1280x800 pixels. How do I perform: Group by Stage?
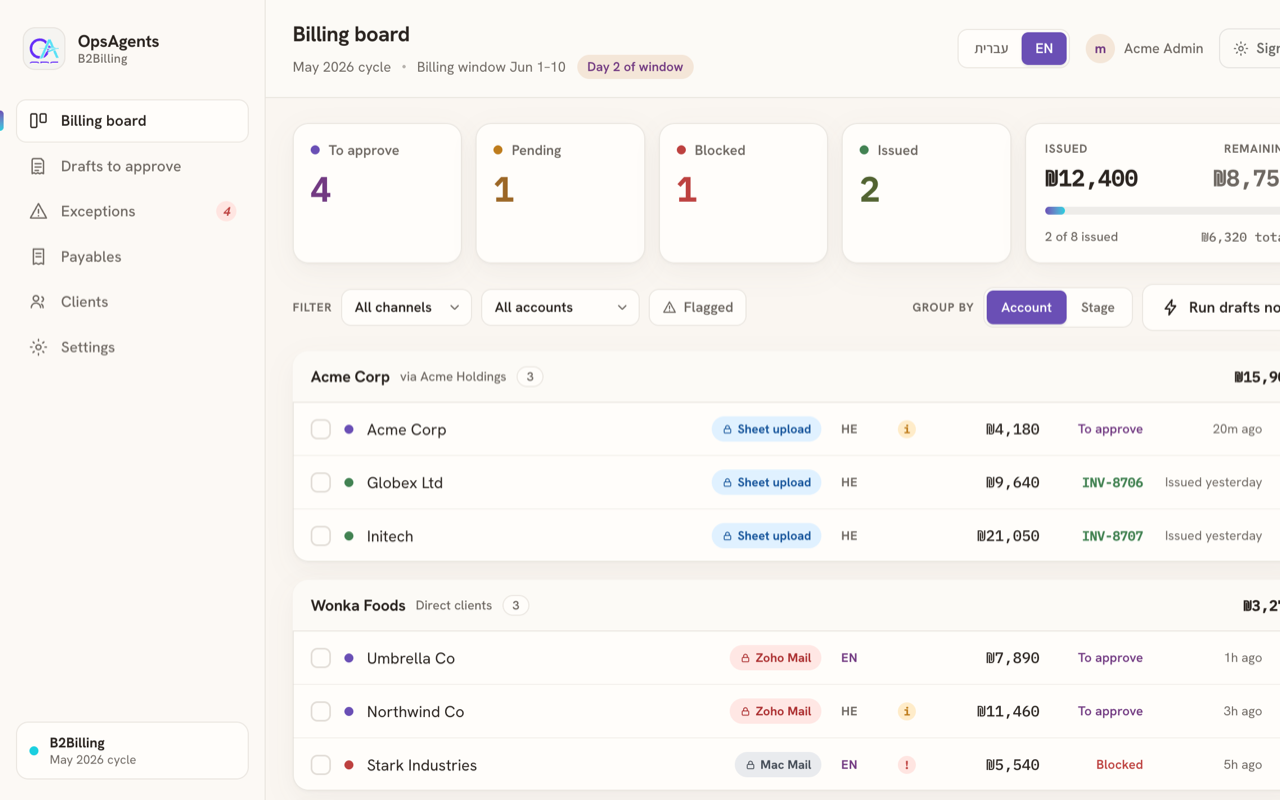click(1097, 308)
